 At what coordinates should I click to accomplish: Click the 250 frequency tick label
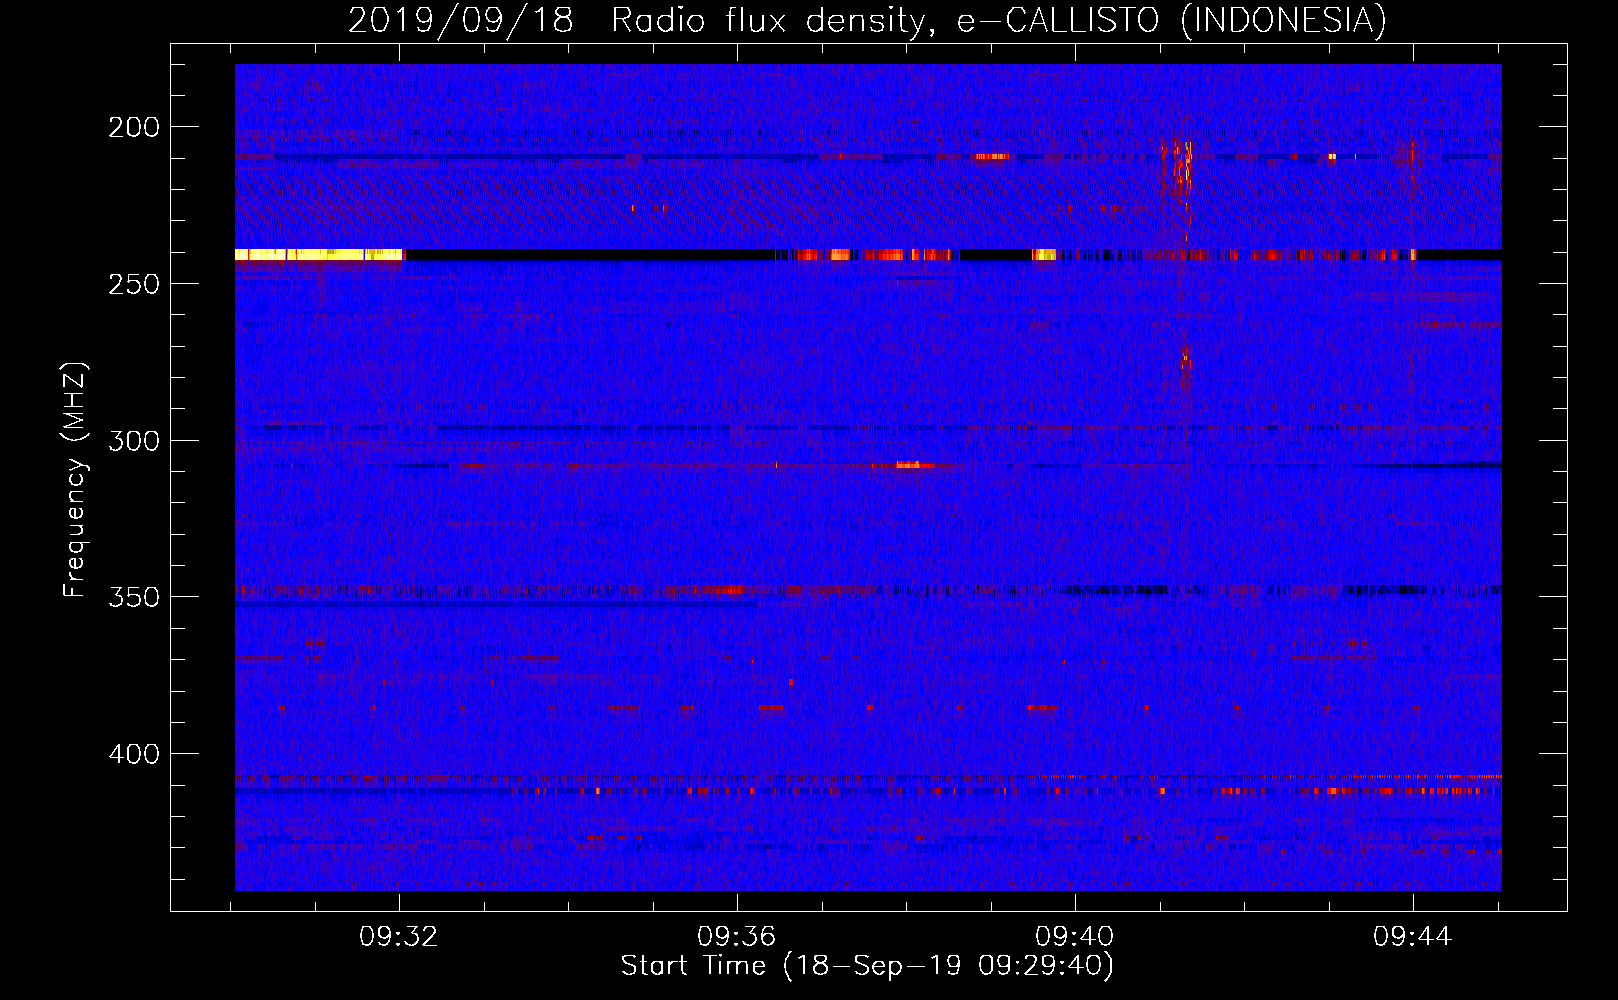pos(134,284)
